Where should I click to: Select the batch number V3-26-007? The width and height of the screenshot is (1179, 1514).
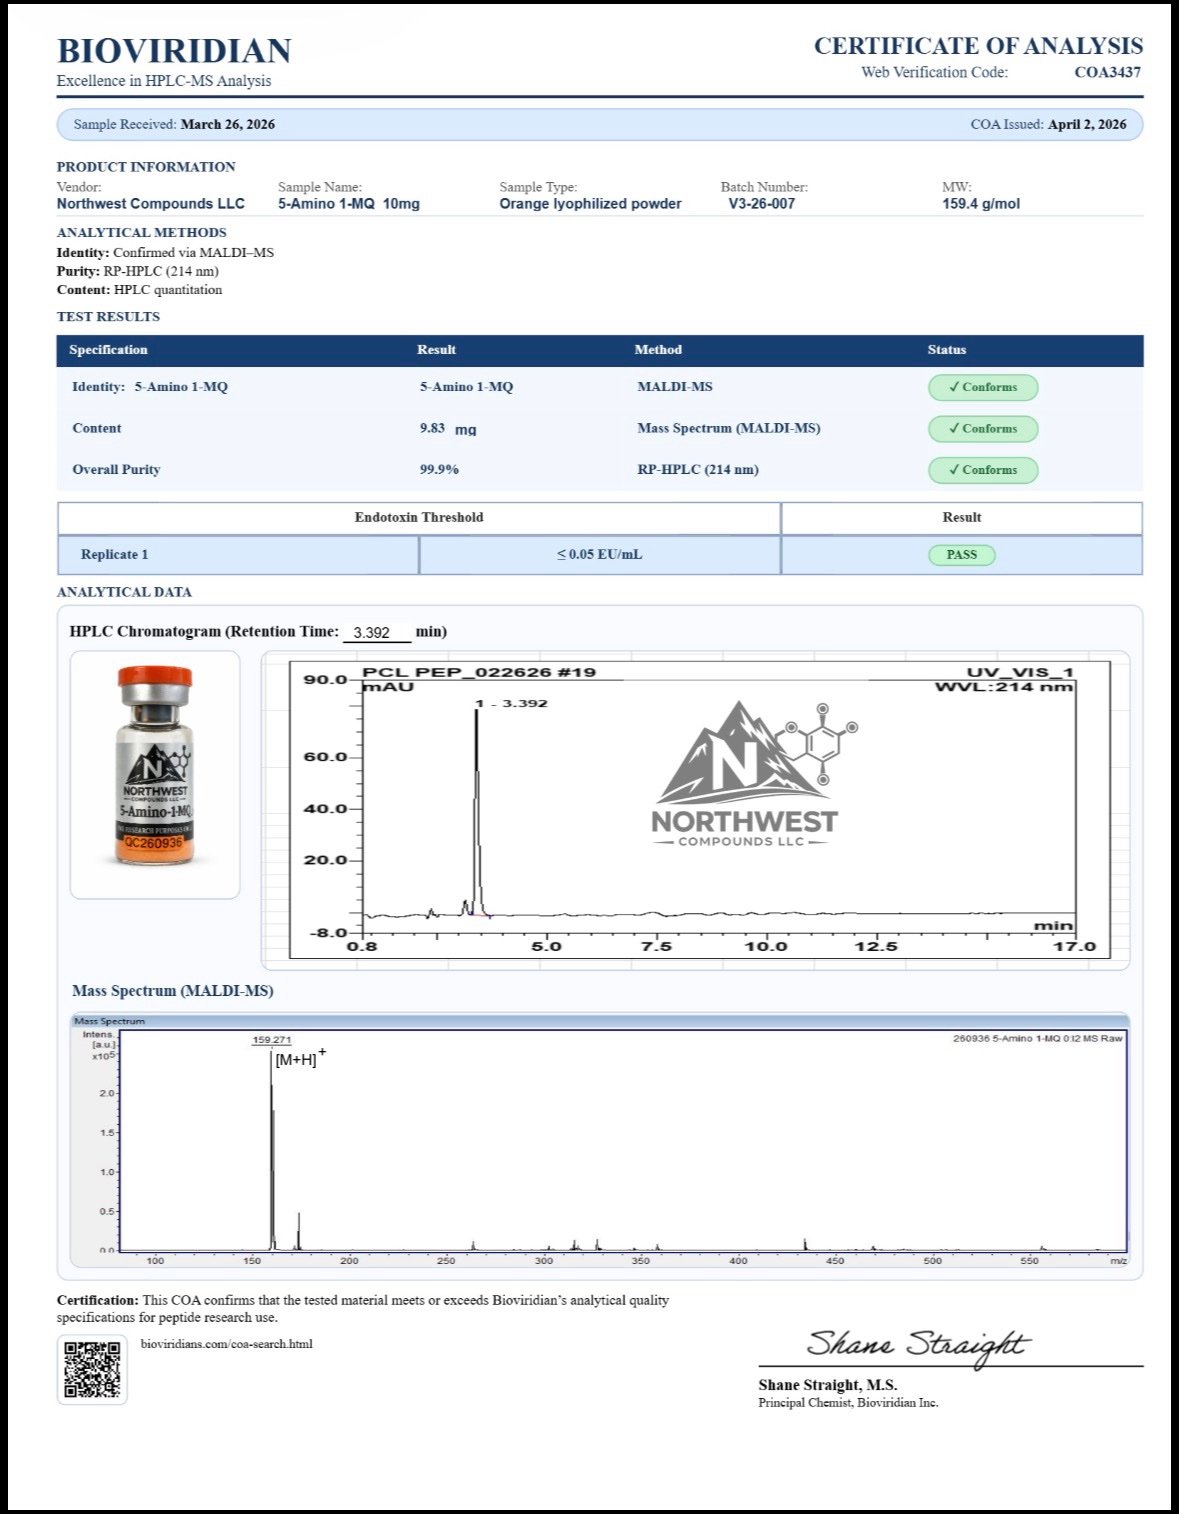point(761,204)
